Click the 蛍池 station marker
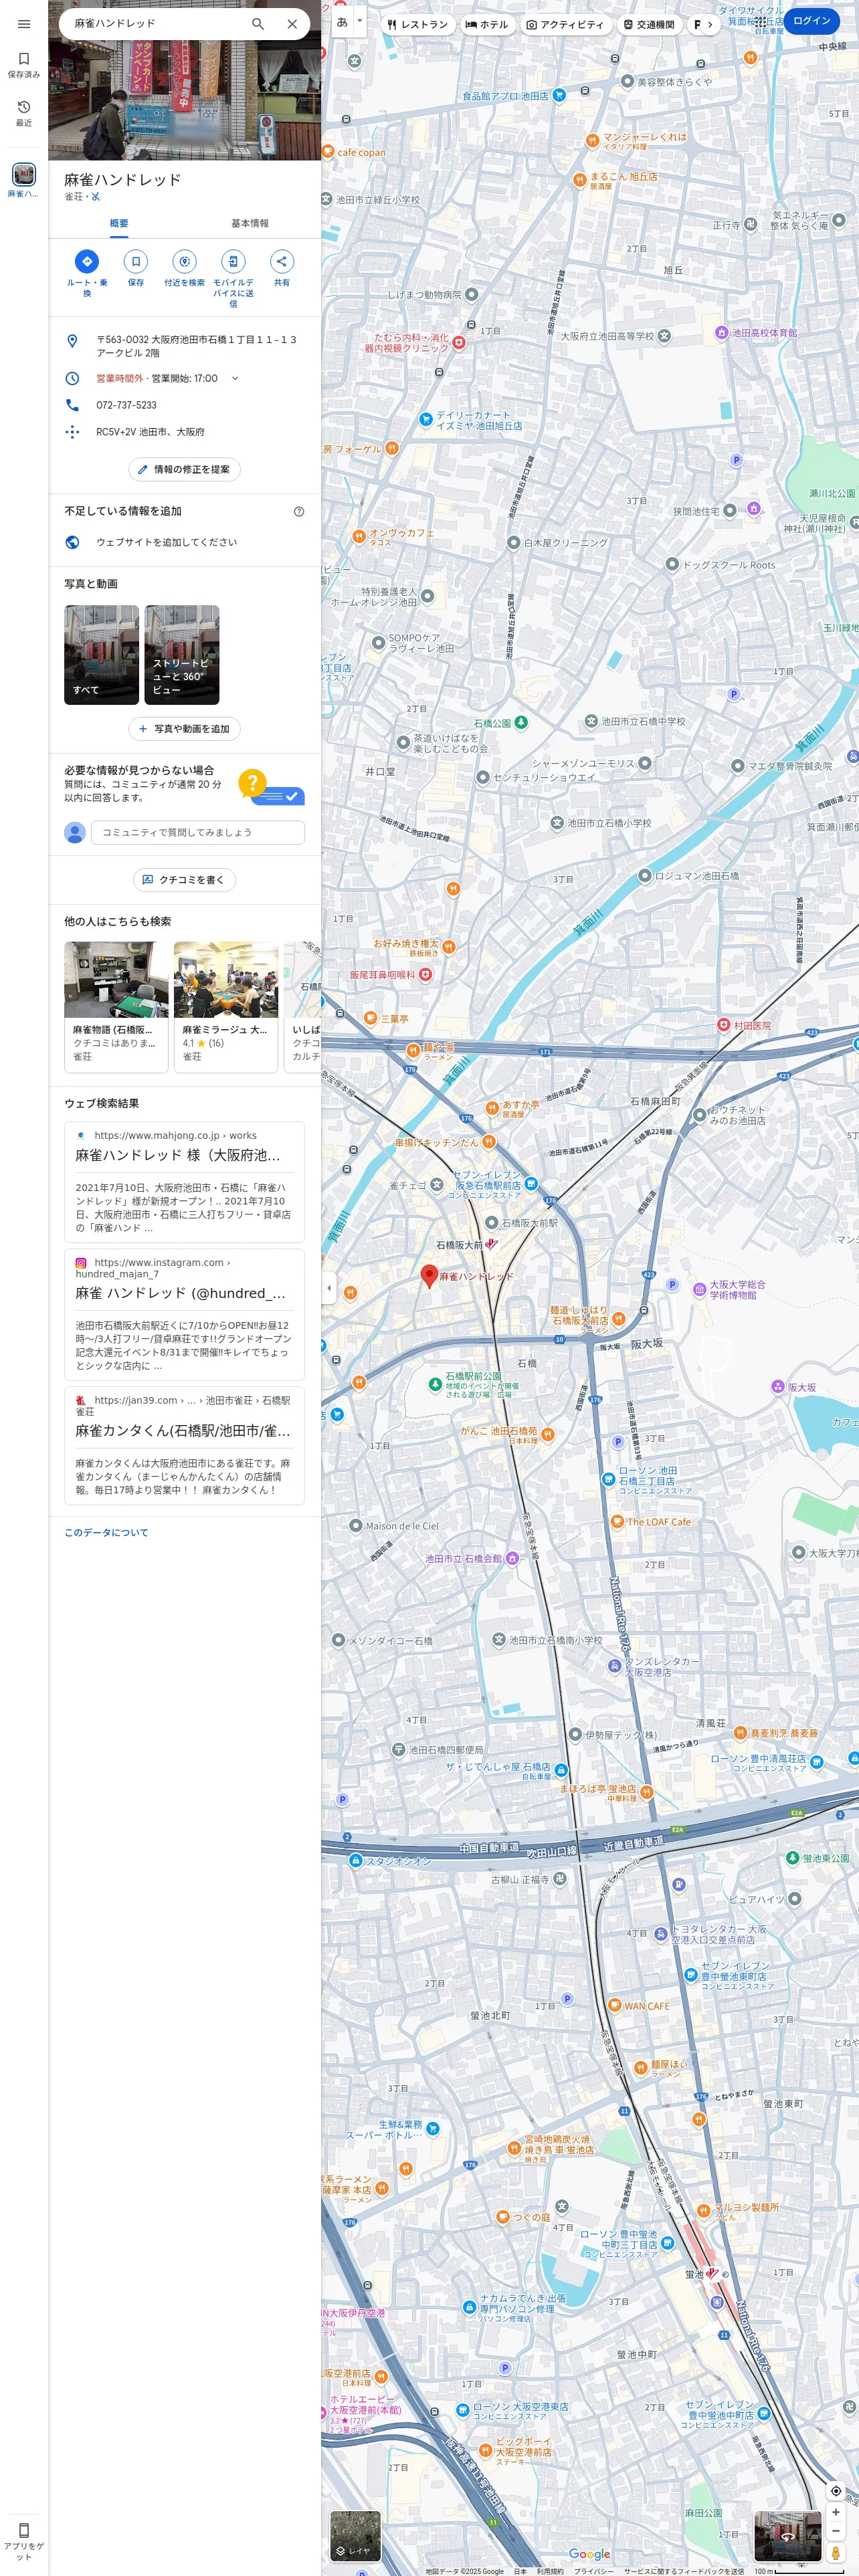Viewport: 859px width, 2576px height. pos(711,2273)
